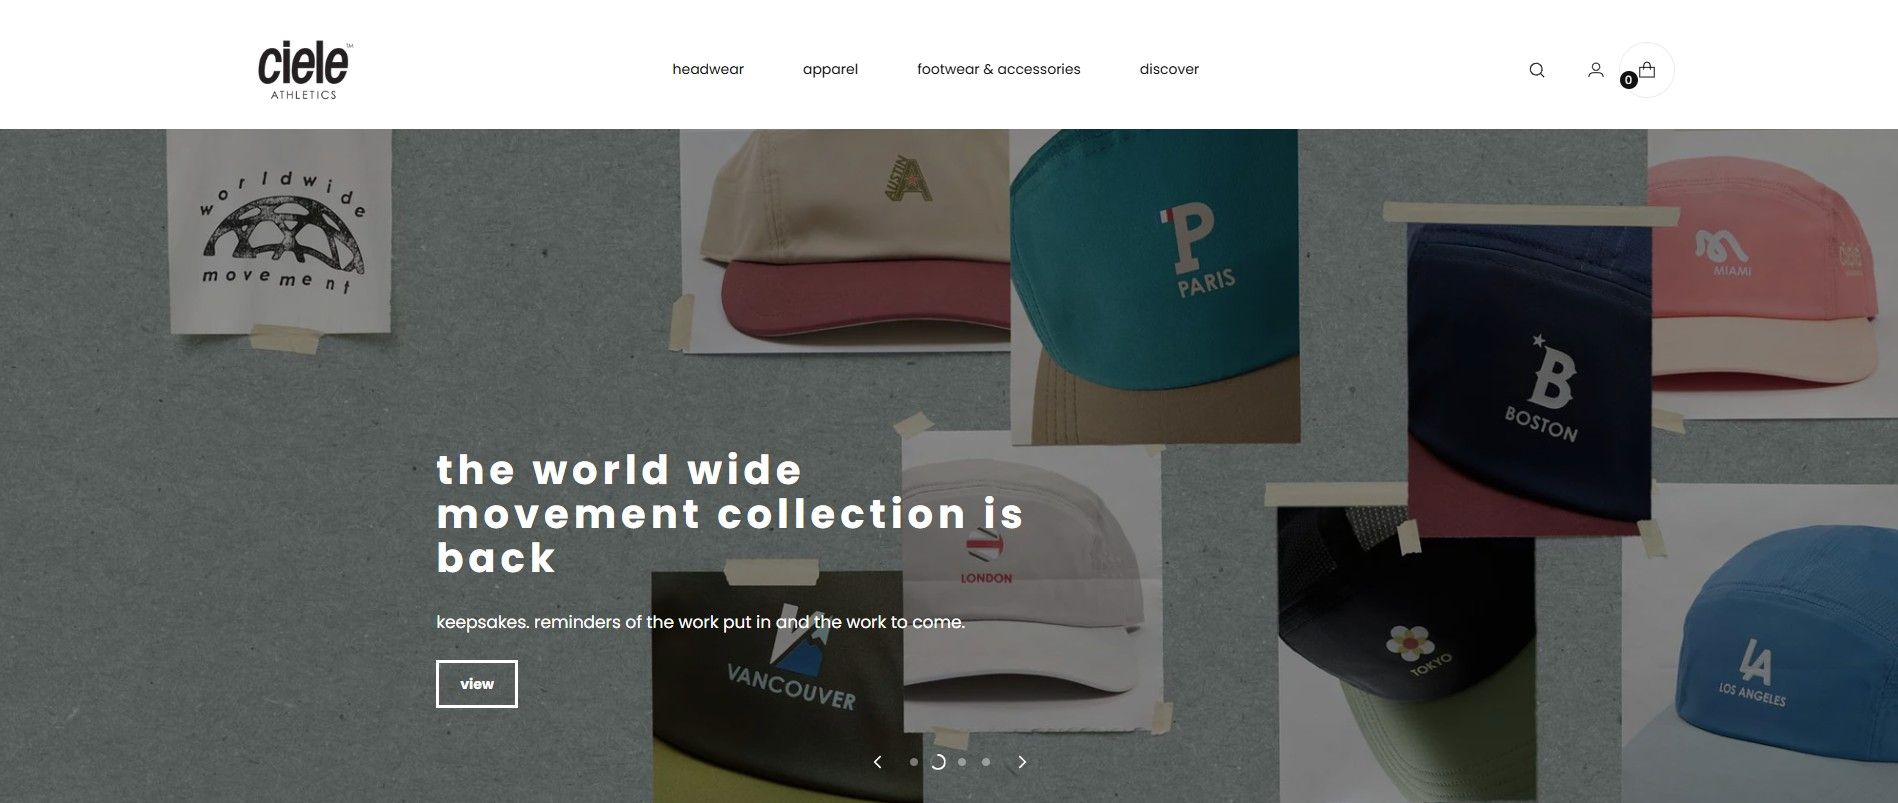The width and height of the screenshot is (1898, 803).
Task: Click the Ciele Athletics logo
Action: (305, 70)
